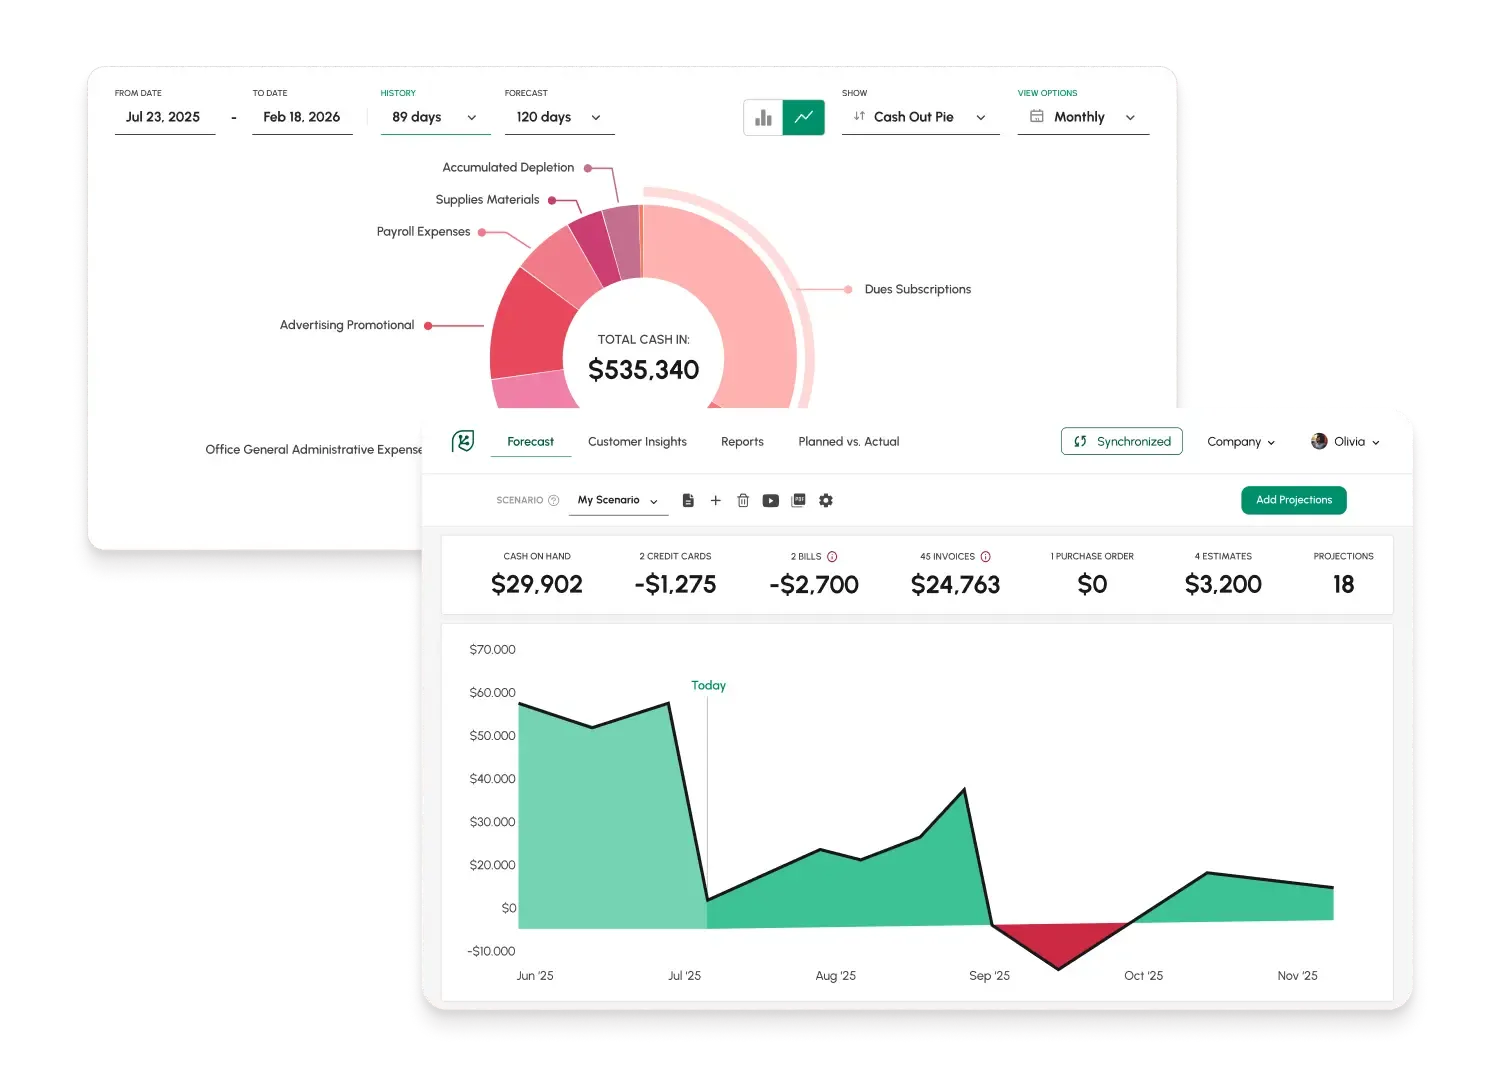This screenshot has height=1071, width=1500.
Task: Click the calendar icon beside Monthly
Action: point(1037,116)
